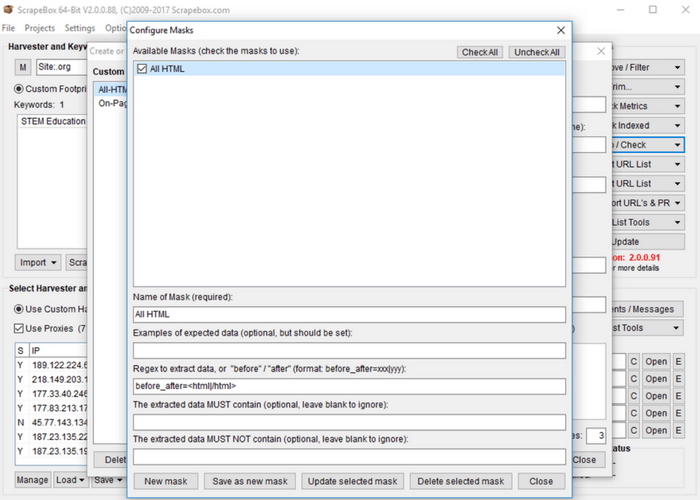Viewport: 700px width, 500px height.
Task: Select the Custom Footprint radio button
Action: click(x=18, y=89)
